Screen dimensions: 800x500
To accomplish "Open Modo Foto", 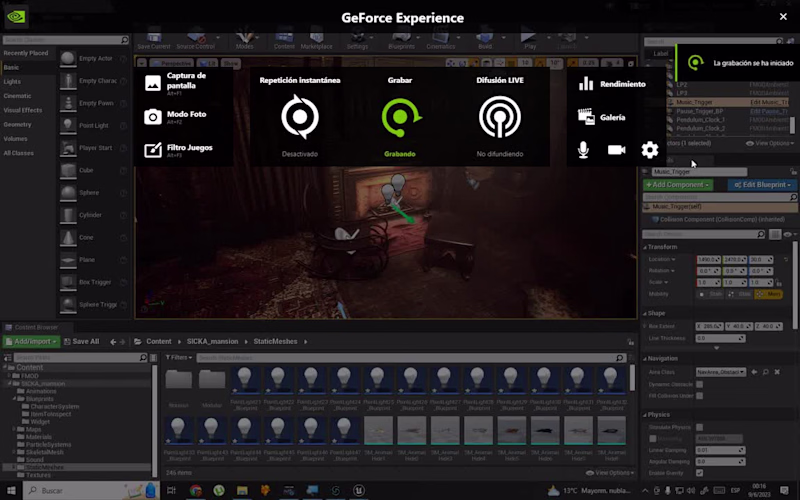I will 175,117.
